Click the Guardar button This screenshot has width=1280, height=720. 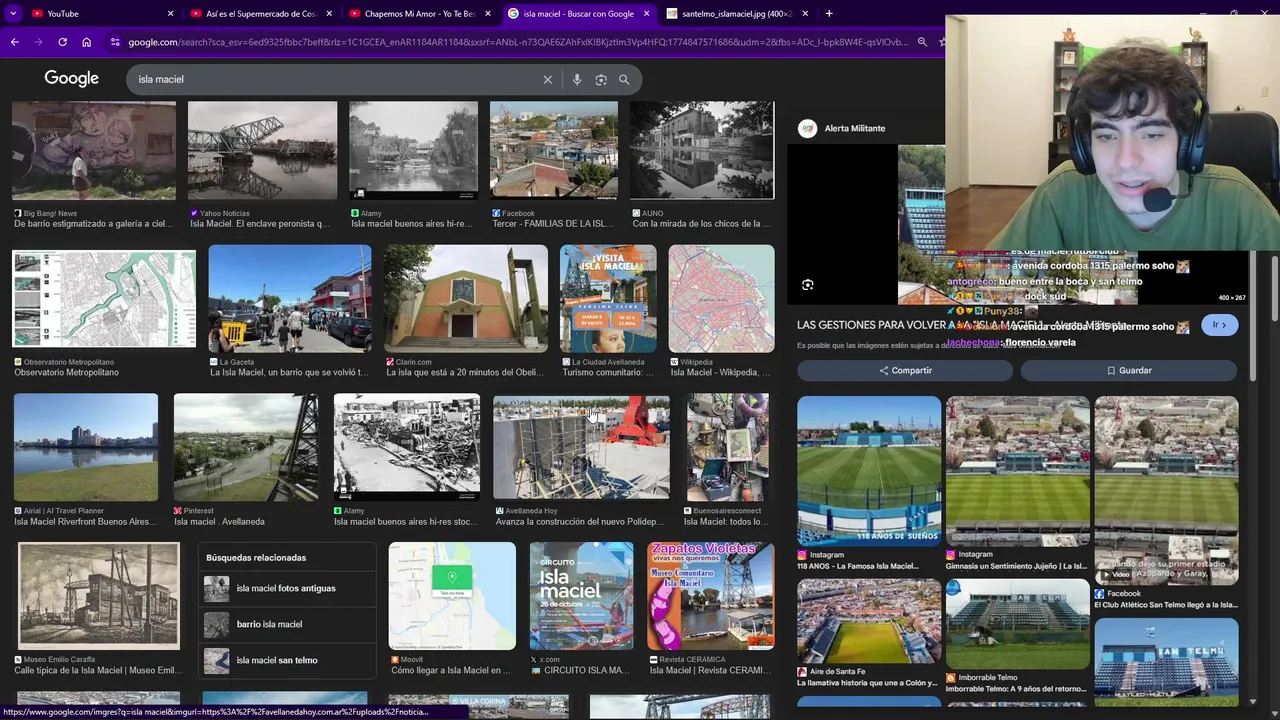pos(1129,370)
